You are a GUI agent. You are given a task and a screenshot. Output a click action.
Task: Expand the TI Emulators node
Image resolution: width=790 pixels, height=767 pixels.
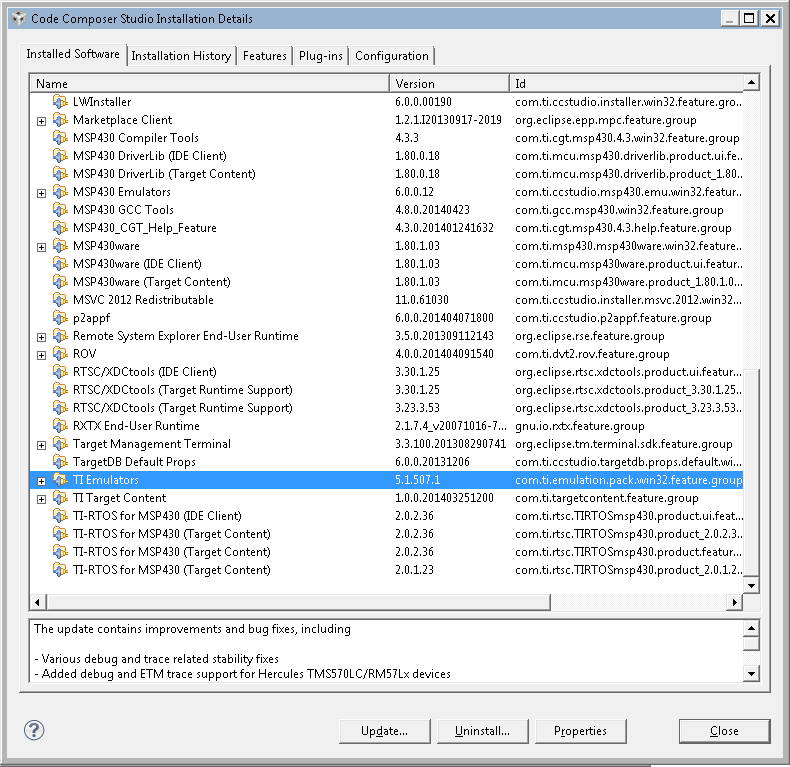[x=41, y=481]
